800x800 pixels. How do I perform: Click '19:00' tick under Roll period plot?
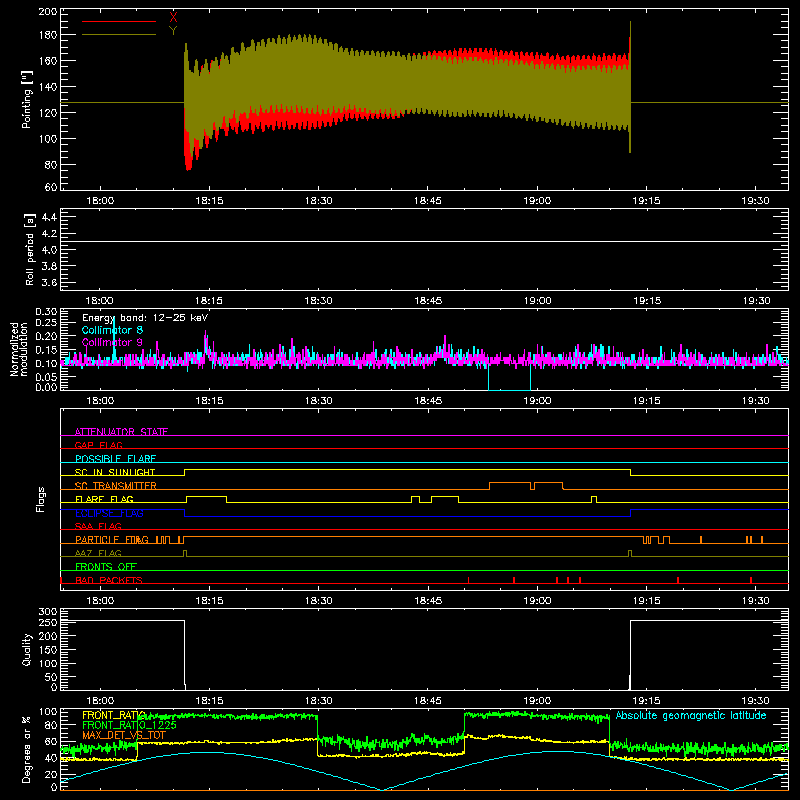537,301
